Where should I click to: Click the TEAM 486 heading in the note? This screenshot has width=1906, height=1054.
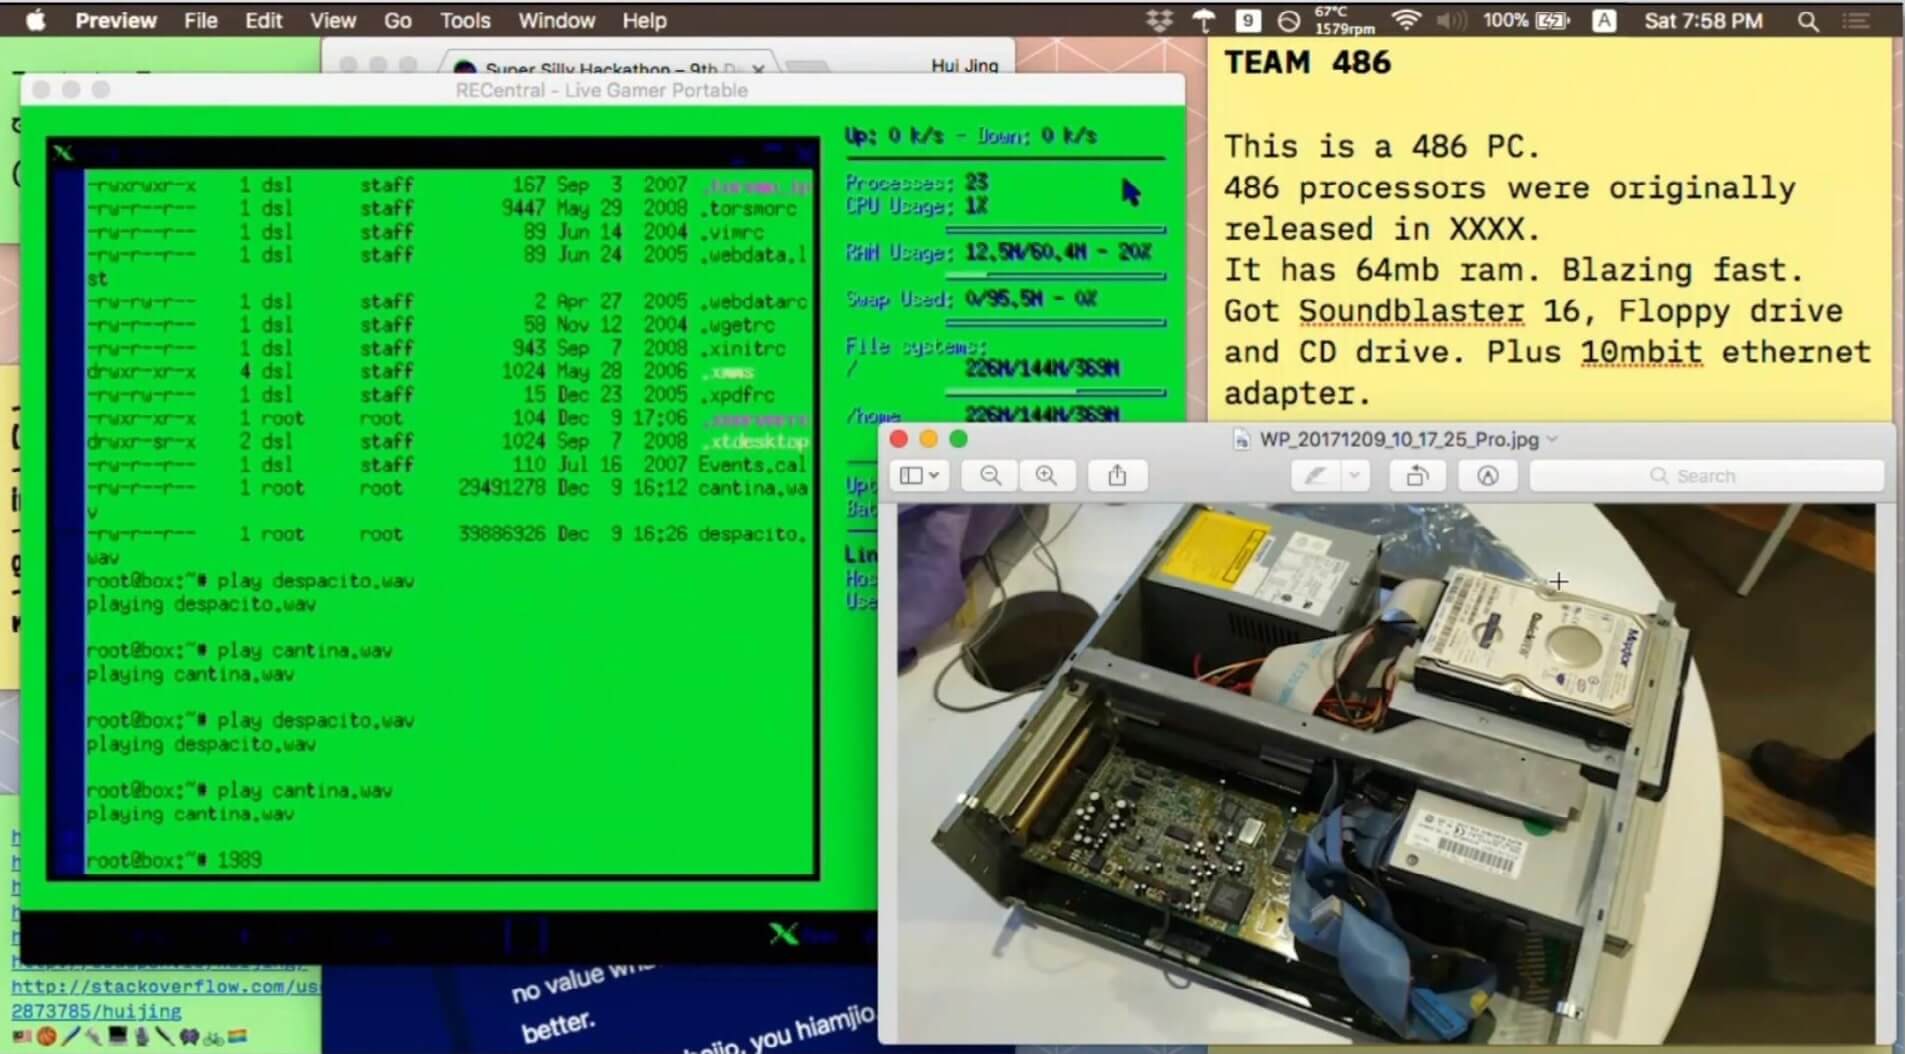(x=1307, y=62)
